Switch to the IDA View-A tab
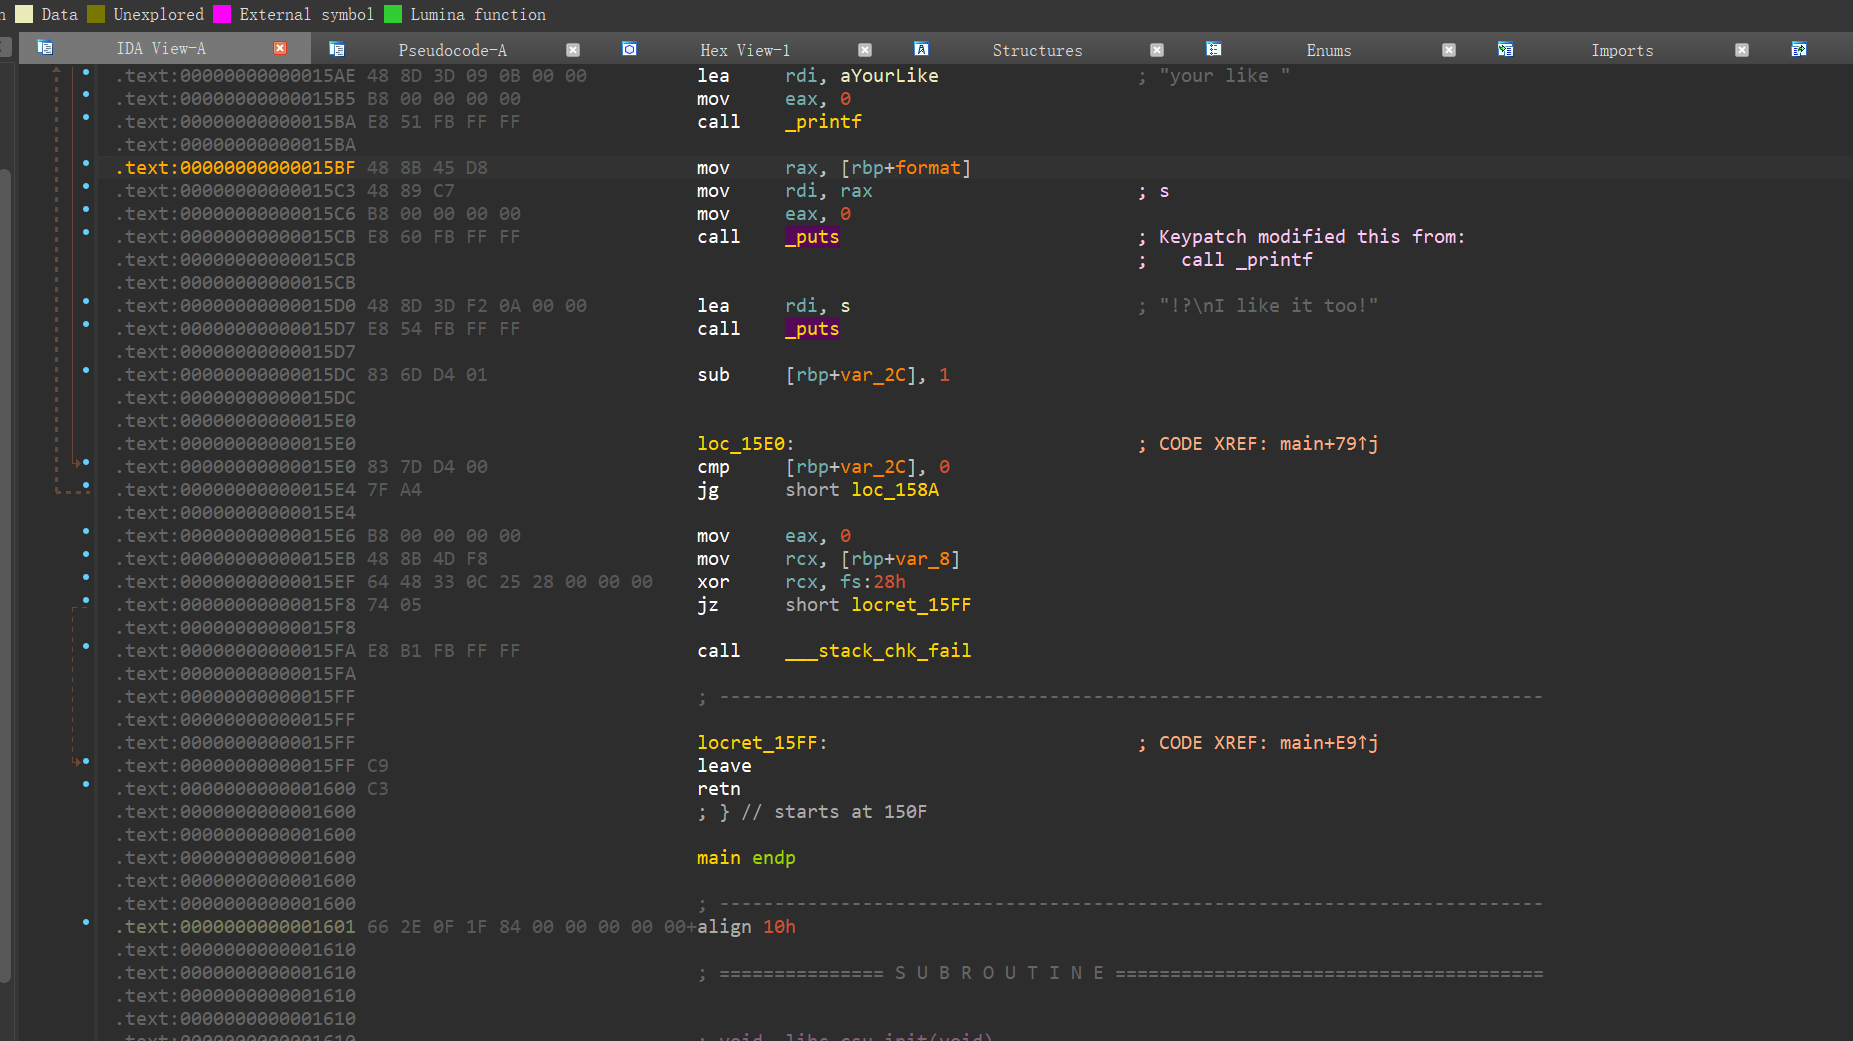 (x=161, y=48)
